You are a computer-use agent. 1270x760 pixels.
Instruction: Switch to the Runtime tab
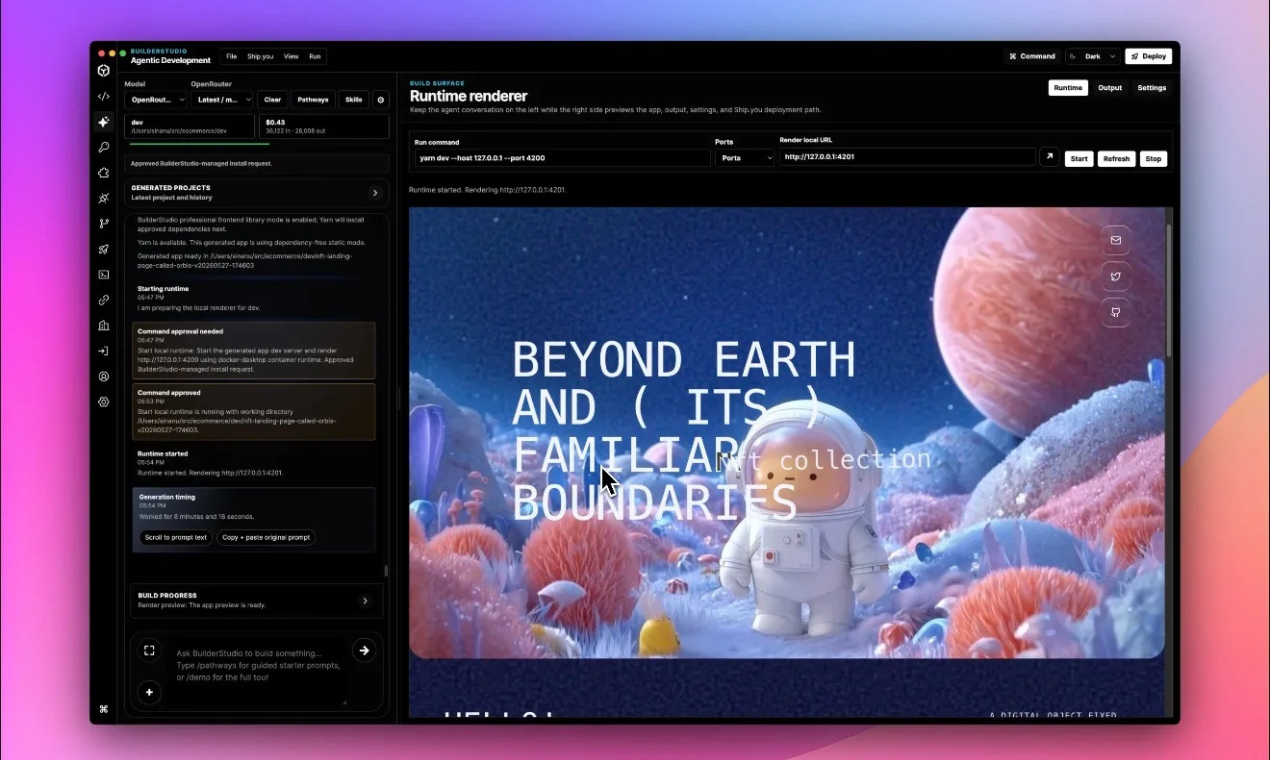pyautogui.click(x=1068, y=88)
